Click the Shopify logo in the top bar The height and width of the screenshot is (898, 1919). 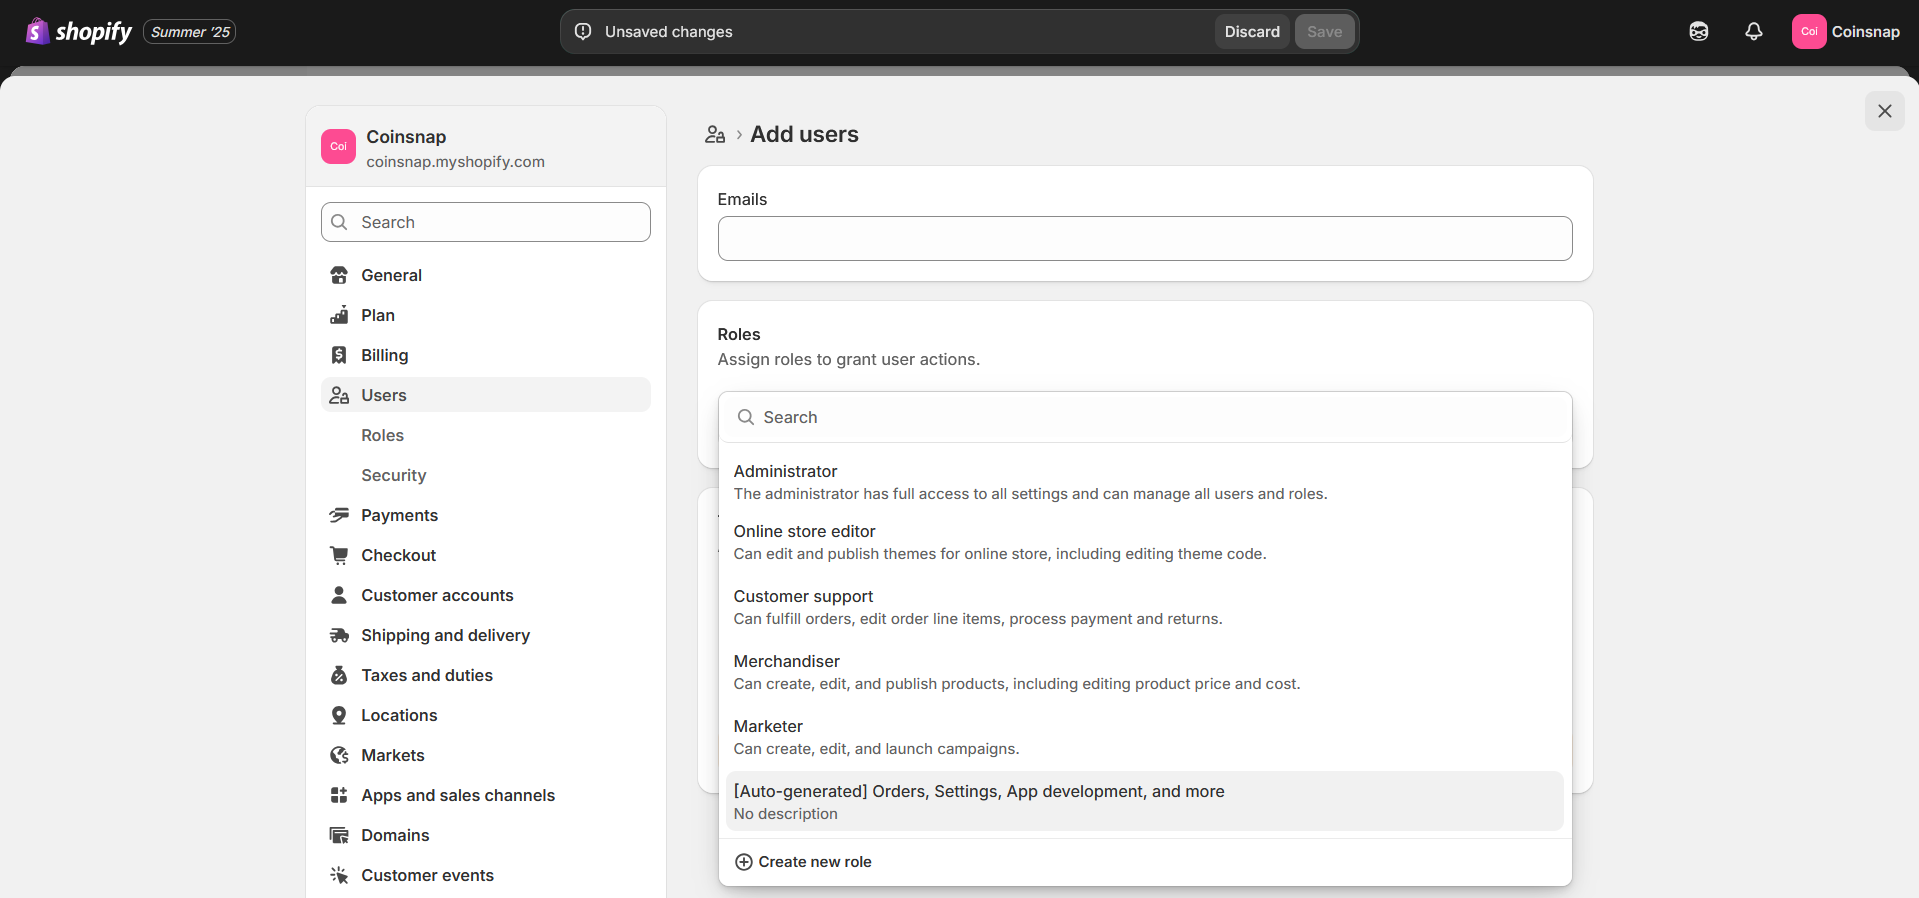click(x=79, y=32)
